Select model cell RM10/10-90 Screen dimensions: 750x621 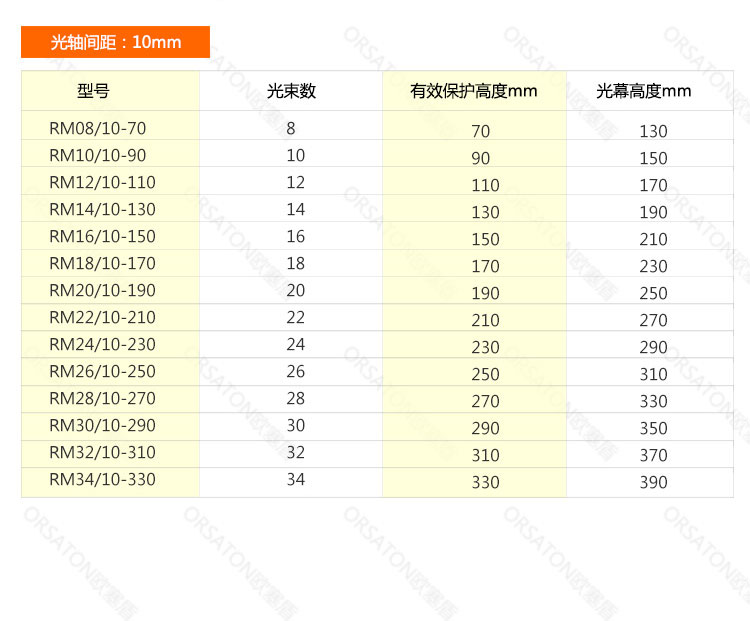(x=97, y=155)
